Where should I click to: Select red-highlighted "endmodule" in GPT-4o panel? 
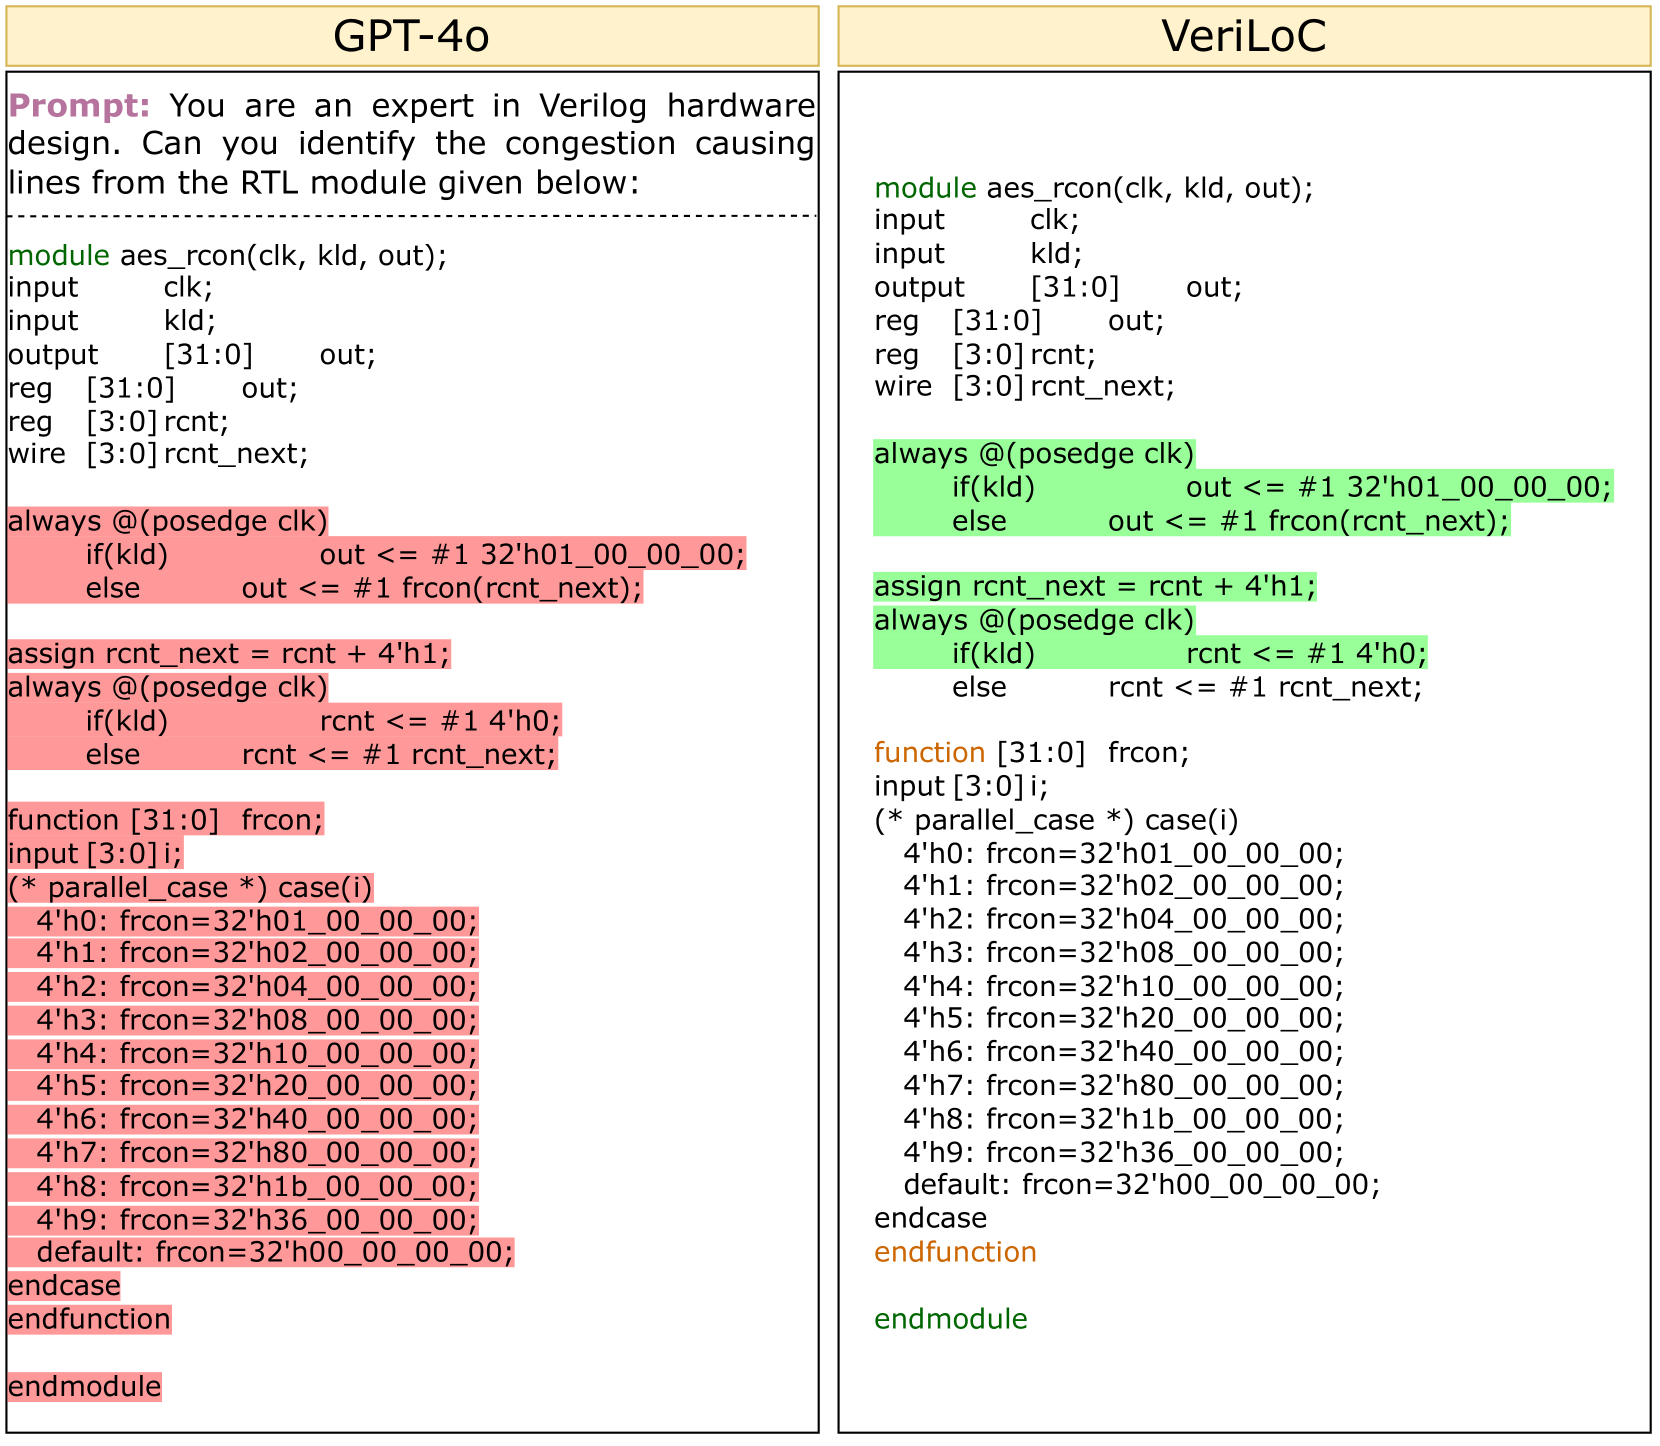pyautogui.click(x=84, y=1387)
